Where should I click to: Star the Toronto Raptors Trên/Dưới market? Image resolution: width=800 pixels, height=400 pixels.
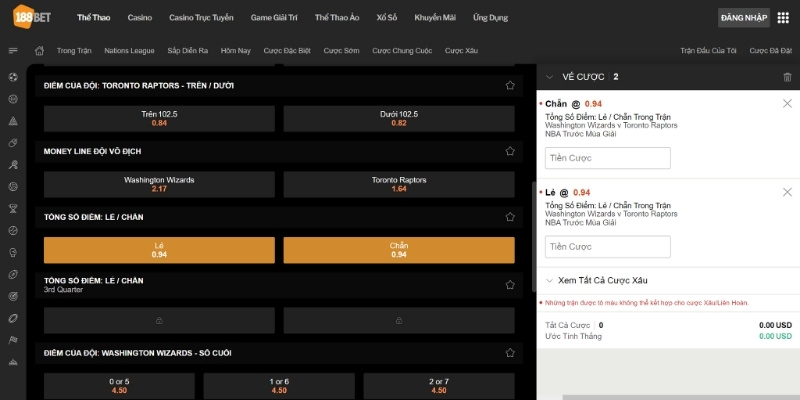click(510, 86)
